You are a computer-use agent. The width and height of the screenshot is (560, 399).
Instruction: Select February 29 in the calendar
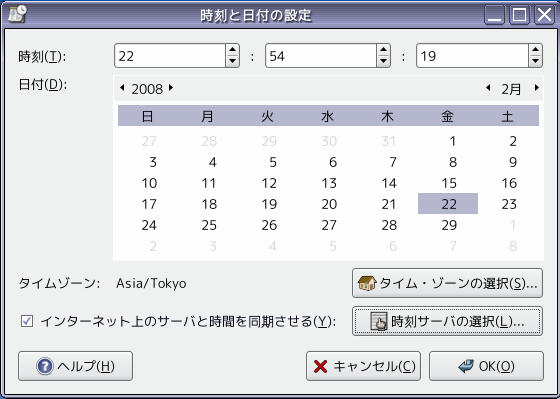coord(449,225)
